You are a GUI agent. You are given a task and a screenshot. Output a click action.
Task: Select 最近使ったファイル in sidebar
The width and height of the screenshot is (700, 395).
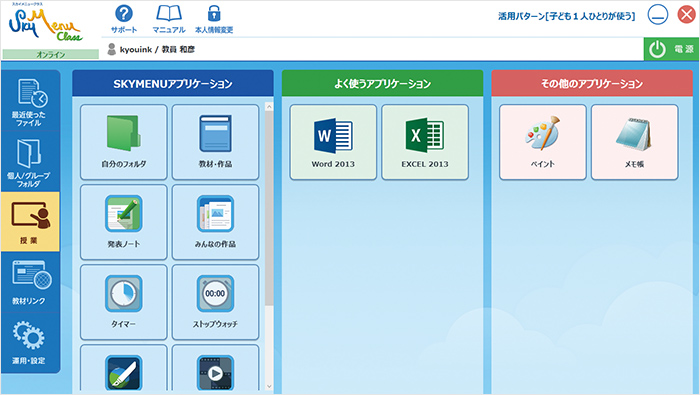(x=29, y=102)
